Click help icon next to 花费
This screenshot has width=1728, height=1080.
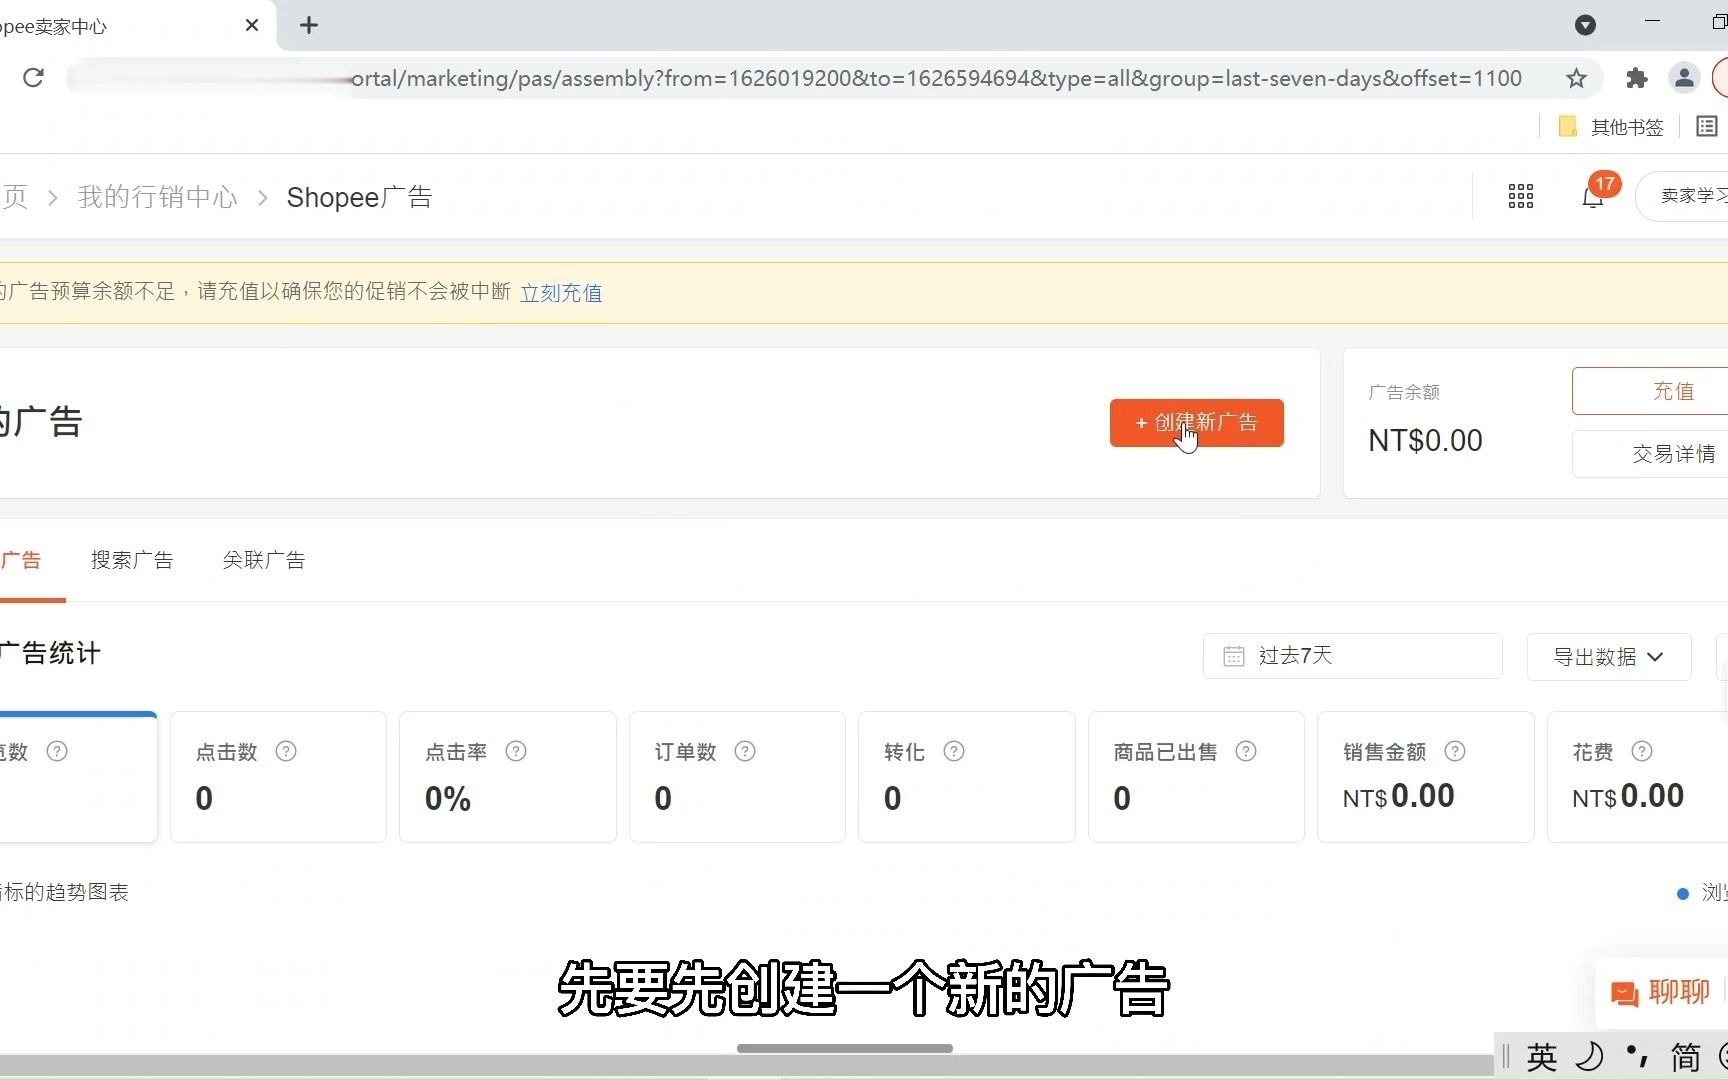[1642, 751]
